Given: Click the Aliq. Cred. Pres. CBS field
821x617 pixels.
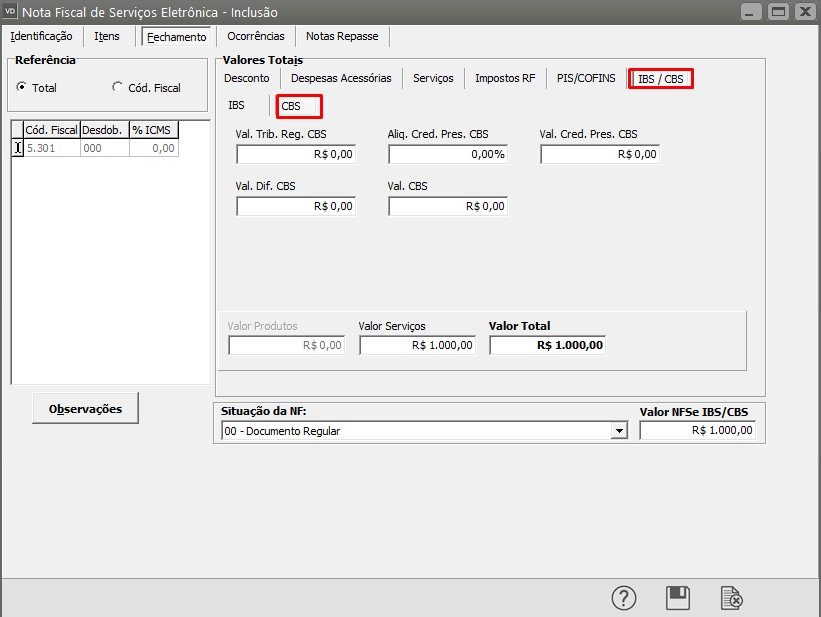Looking at the screenshot, I should click(x=447, y=154).
